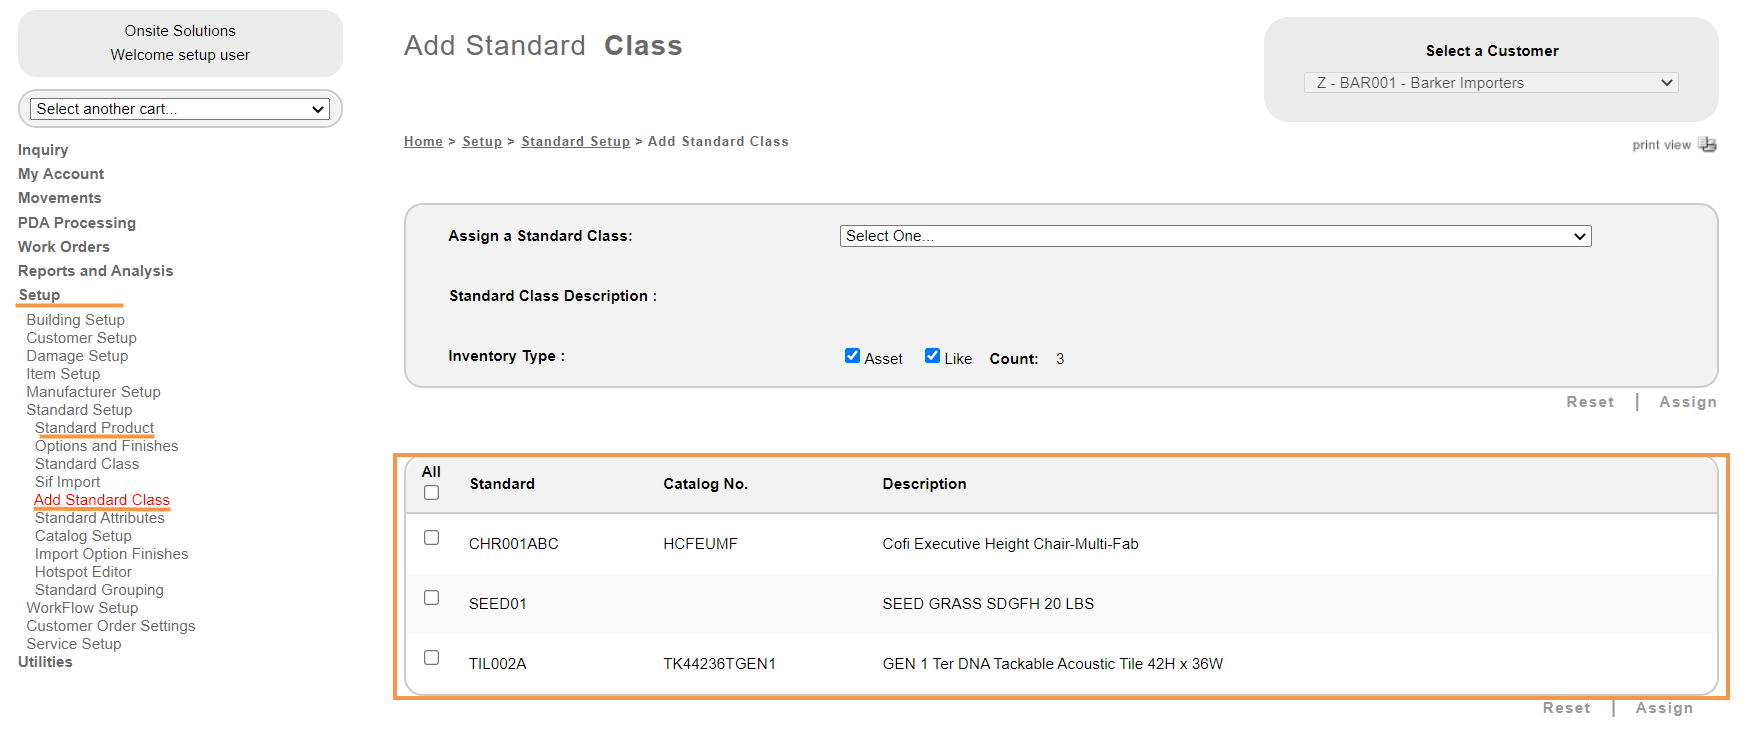Viewport: 1742px width, 736px height.
Task: Click the print view printer icon
Action: click(1707, 145)
